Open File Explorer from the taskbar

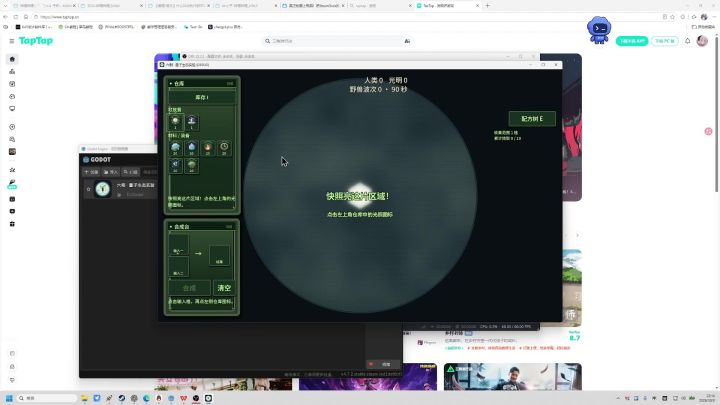84,398
